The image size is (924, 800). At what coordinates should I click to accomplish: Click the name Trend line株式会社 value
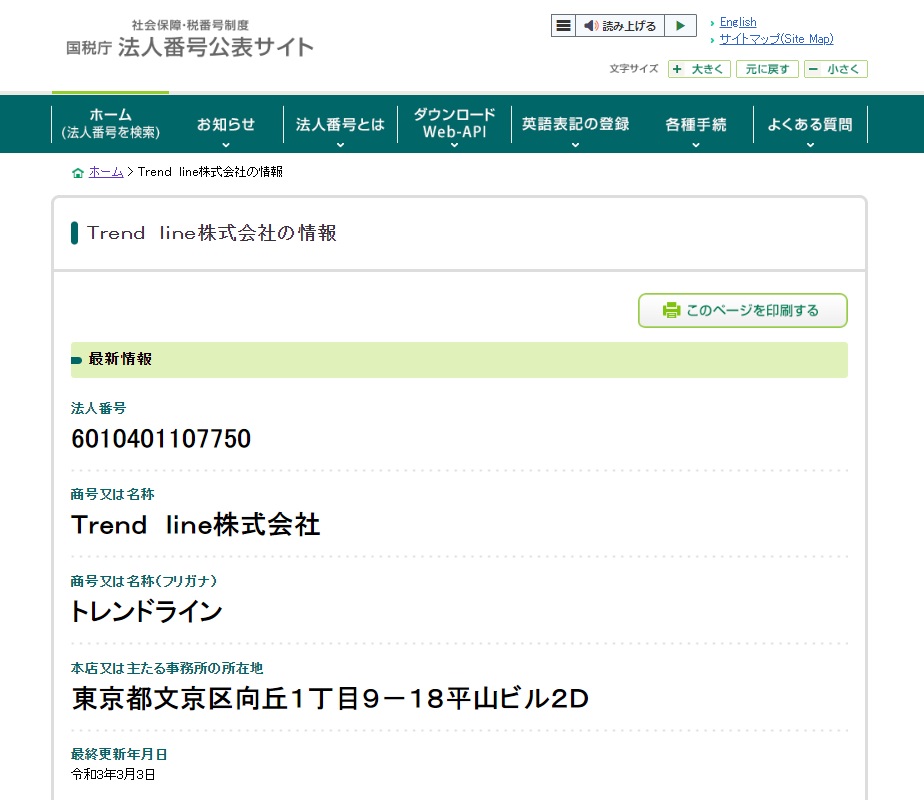coord(195,524)
